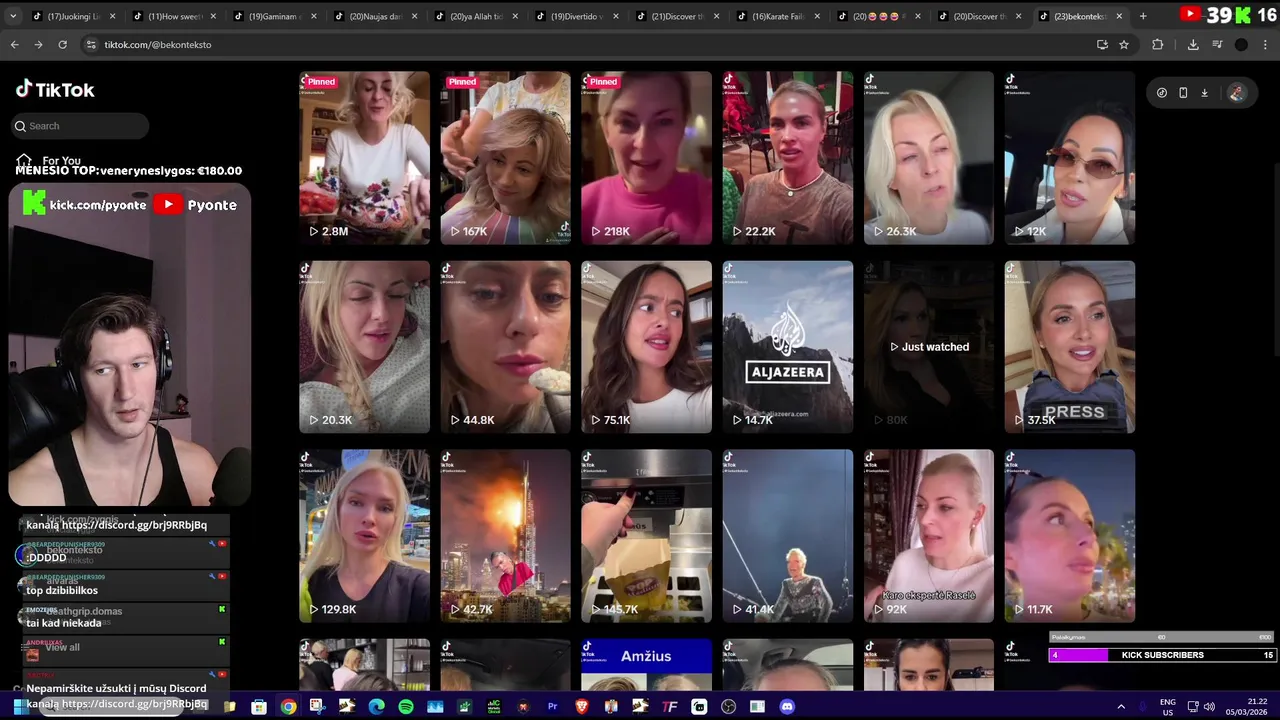Viewport: 1280px width, 720px height.
Task: Click the ENG US language indicator
Action: (1167, 707)
